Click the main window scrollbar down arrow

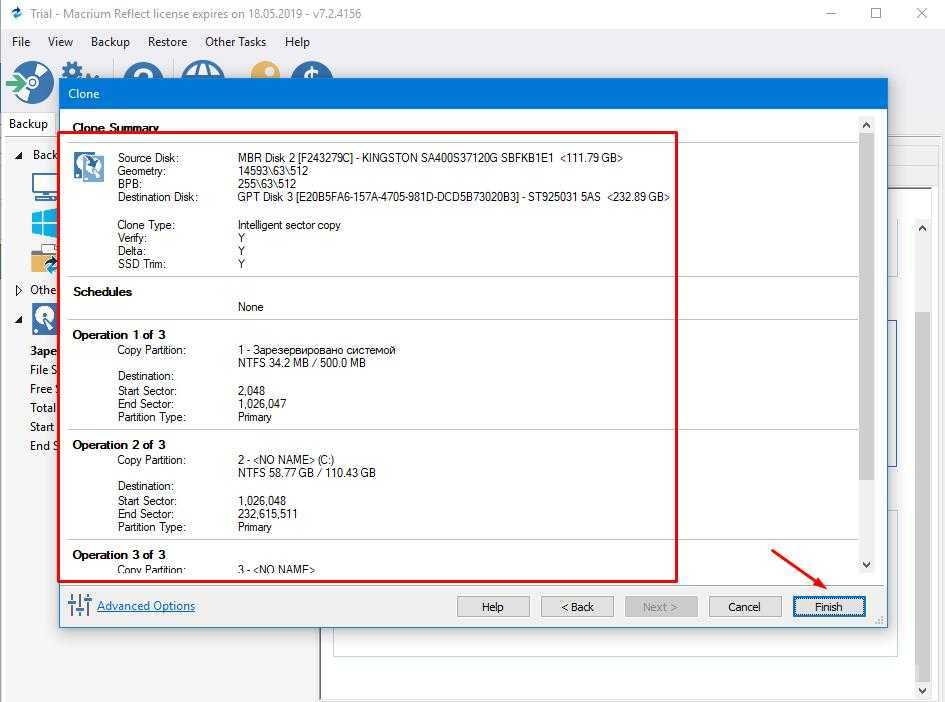(921, 691)
